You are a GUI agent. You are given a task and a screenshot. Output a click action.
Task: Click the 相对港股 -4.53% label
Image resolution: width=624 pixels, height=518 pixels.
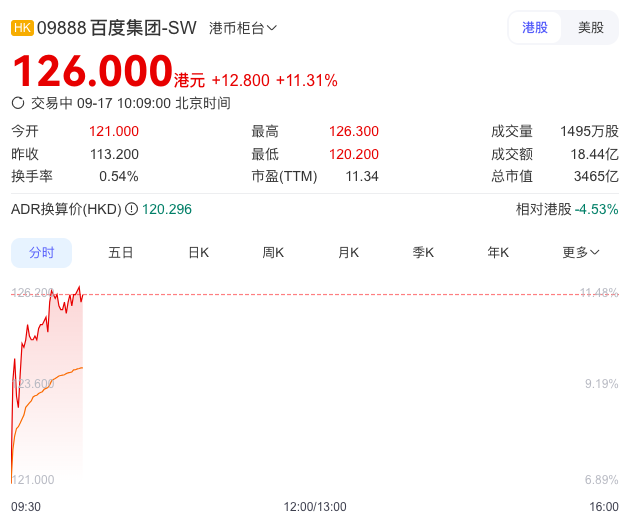click(566, 209)
